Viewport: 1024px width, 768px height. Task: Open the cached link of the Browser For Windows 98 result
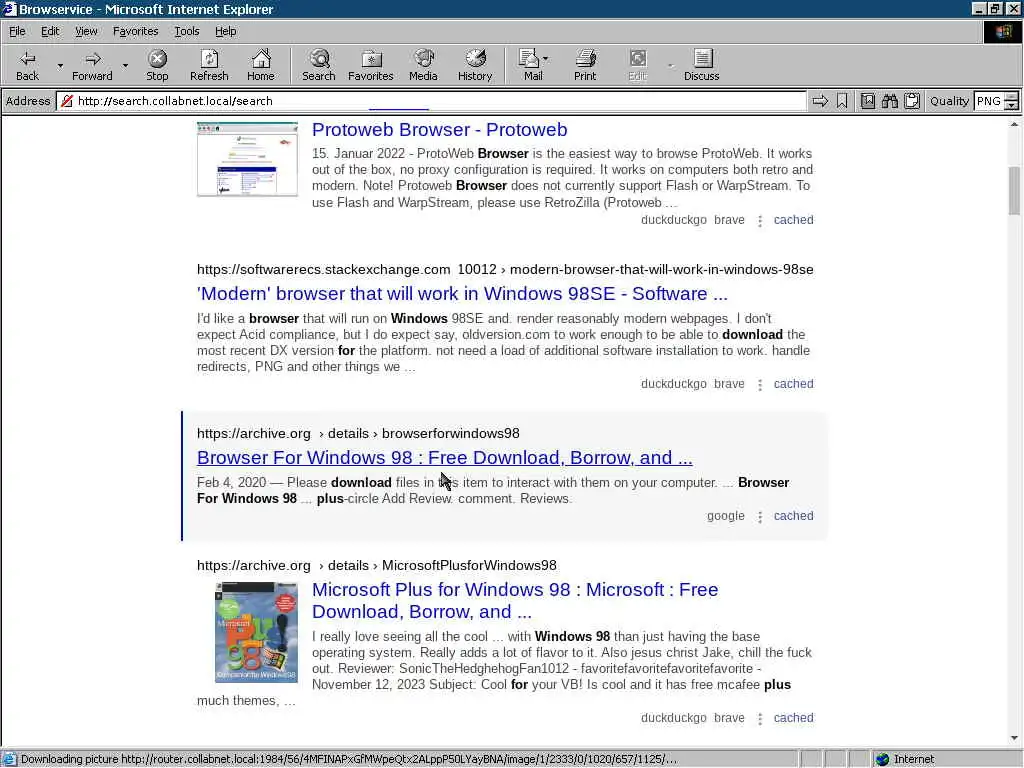pos(793,515)
